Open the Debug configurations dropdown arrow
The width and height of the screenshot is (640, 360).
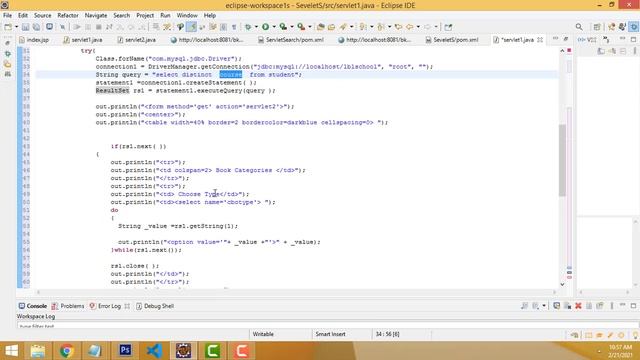coord(256,27)
